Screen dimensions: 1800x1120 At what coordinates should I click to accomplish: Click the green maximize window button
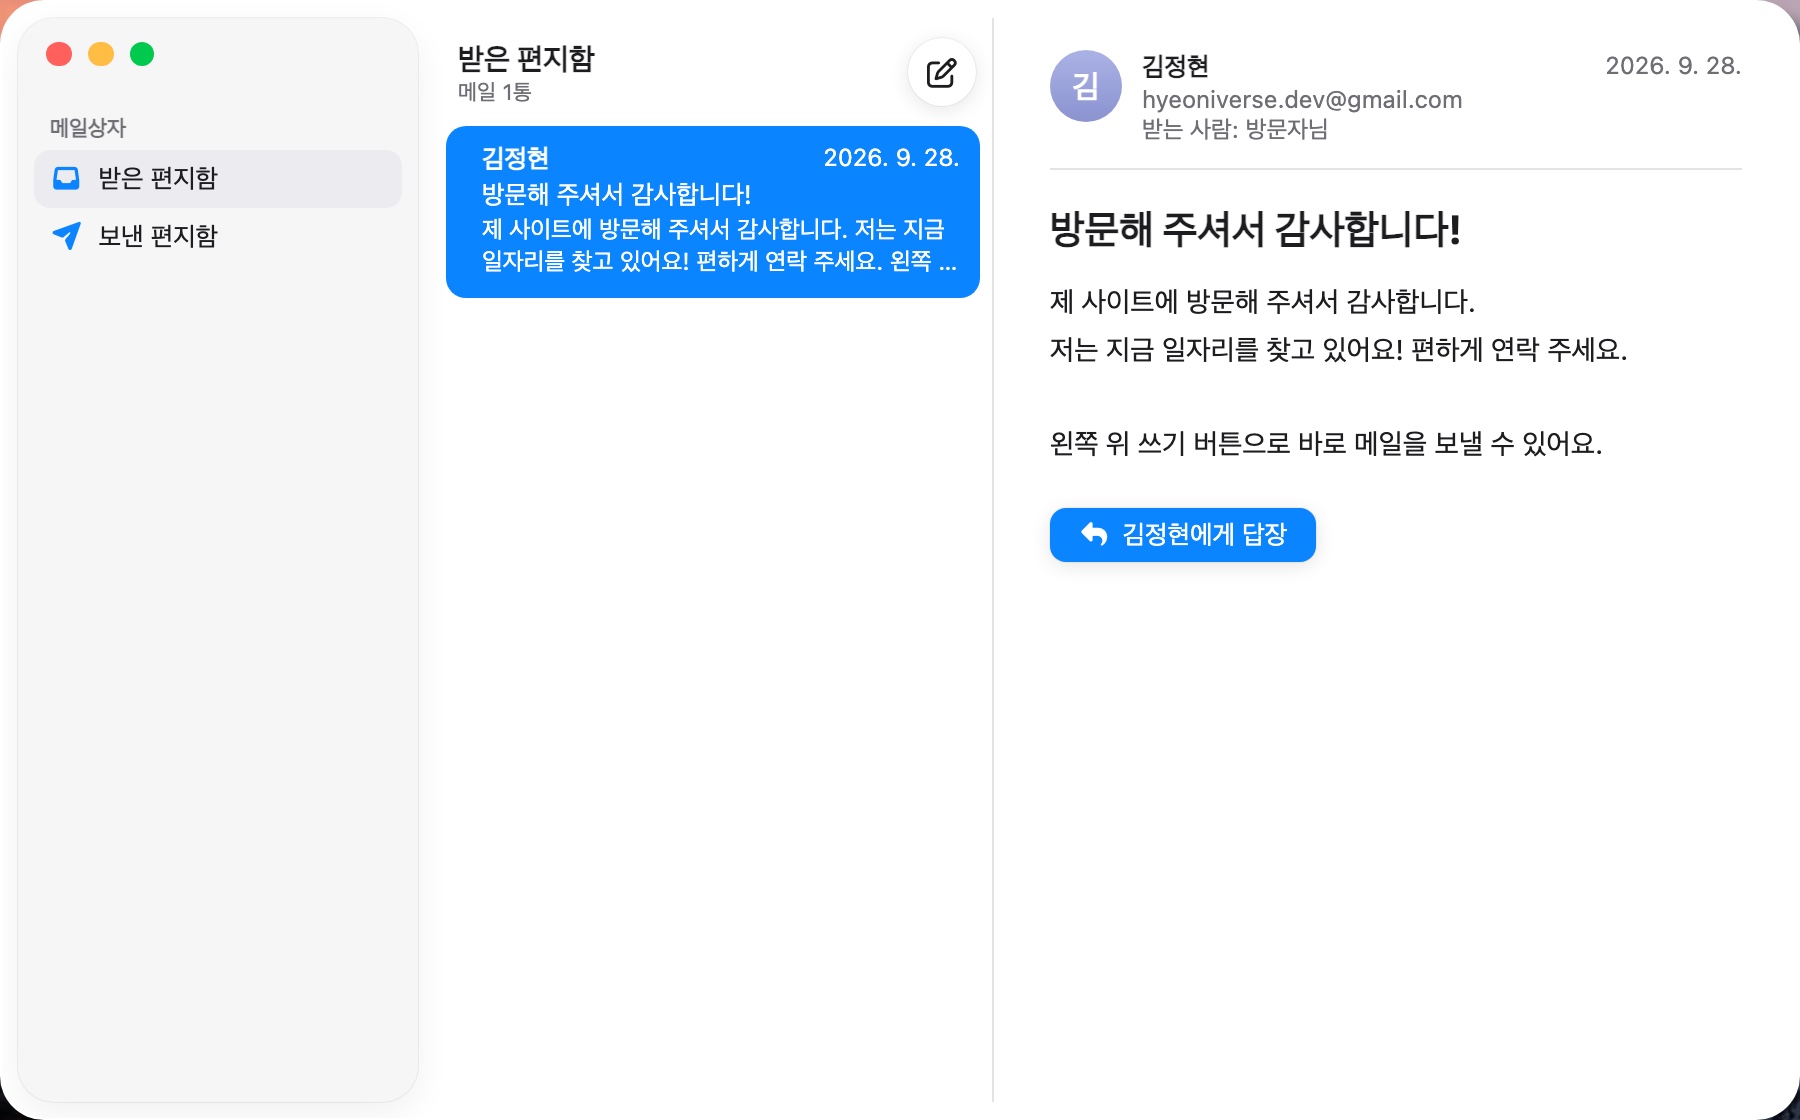click(142, 54)
